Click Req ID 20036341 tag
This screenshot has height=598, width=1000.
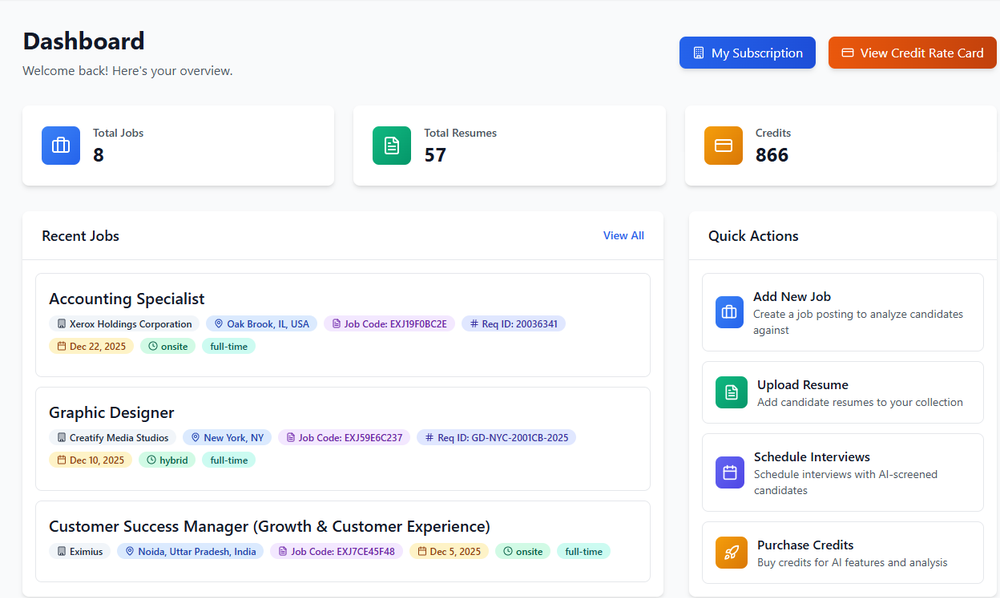pos(513,324)
